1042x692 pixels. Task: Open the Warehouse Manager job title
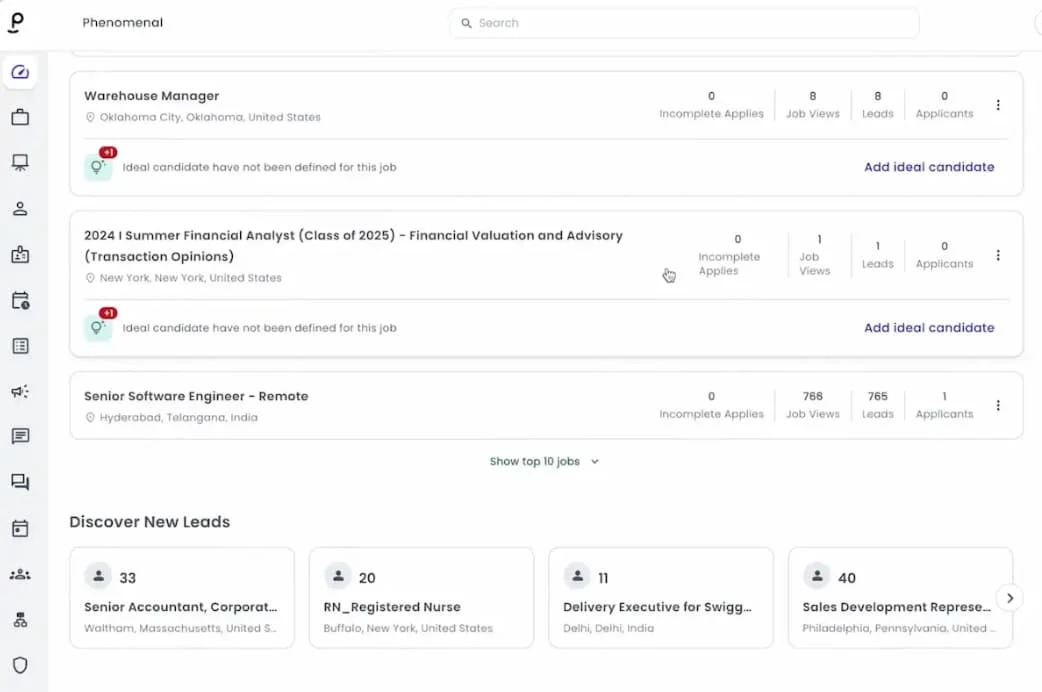(x=152, y=96)
